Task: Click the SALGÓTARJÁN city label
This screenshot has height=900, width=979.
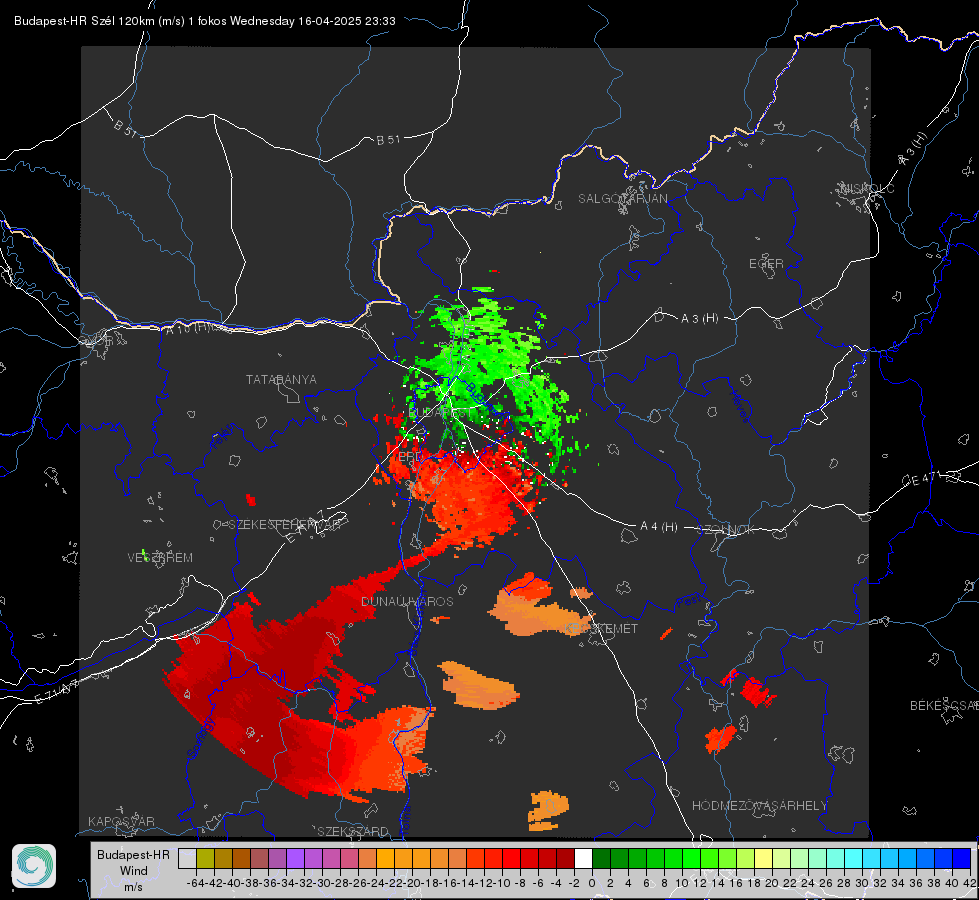Action: click(x=622, y=199)
